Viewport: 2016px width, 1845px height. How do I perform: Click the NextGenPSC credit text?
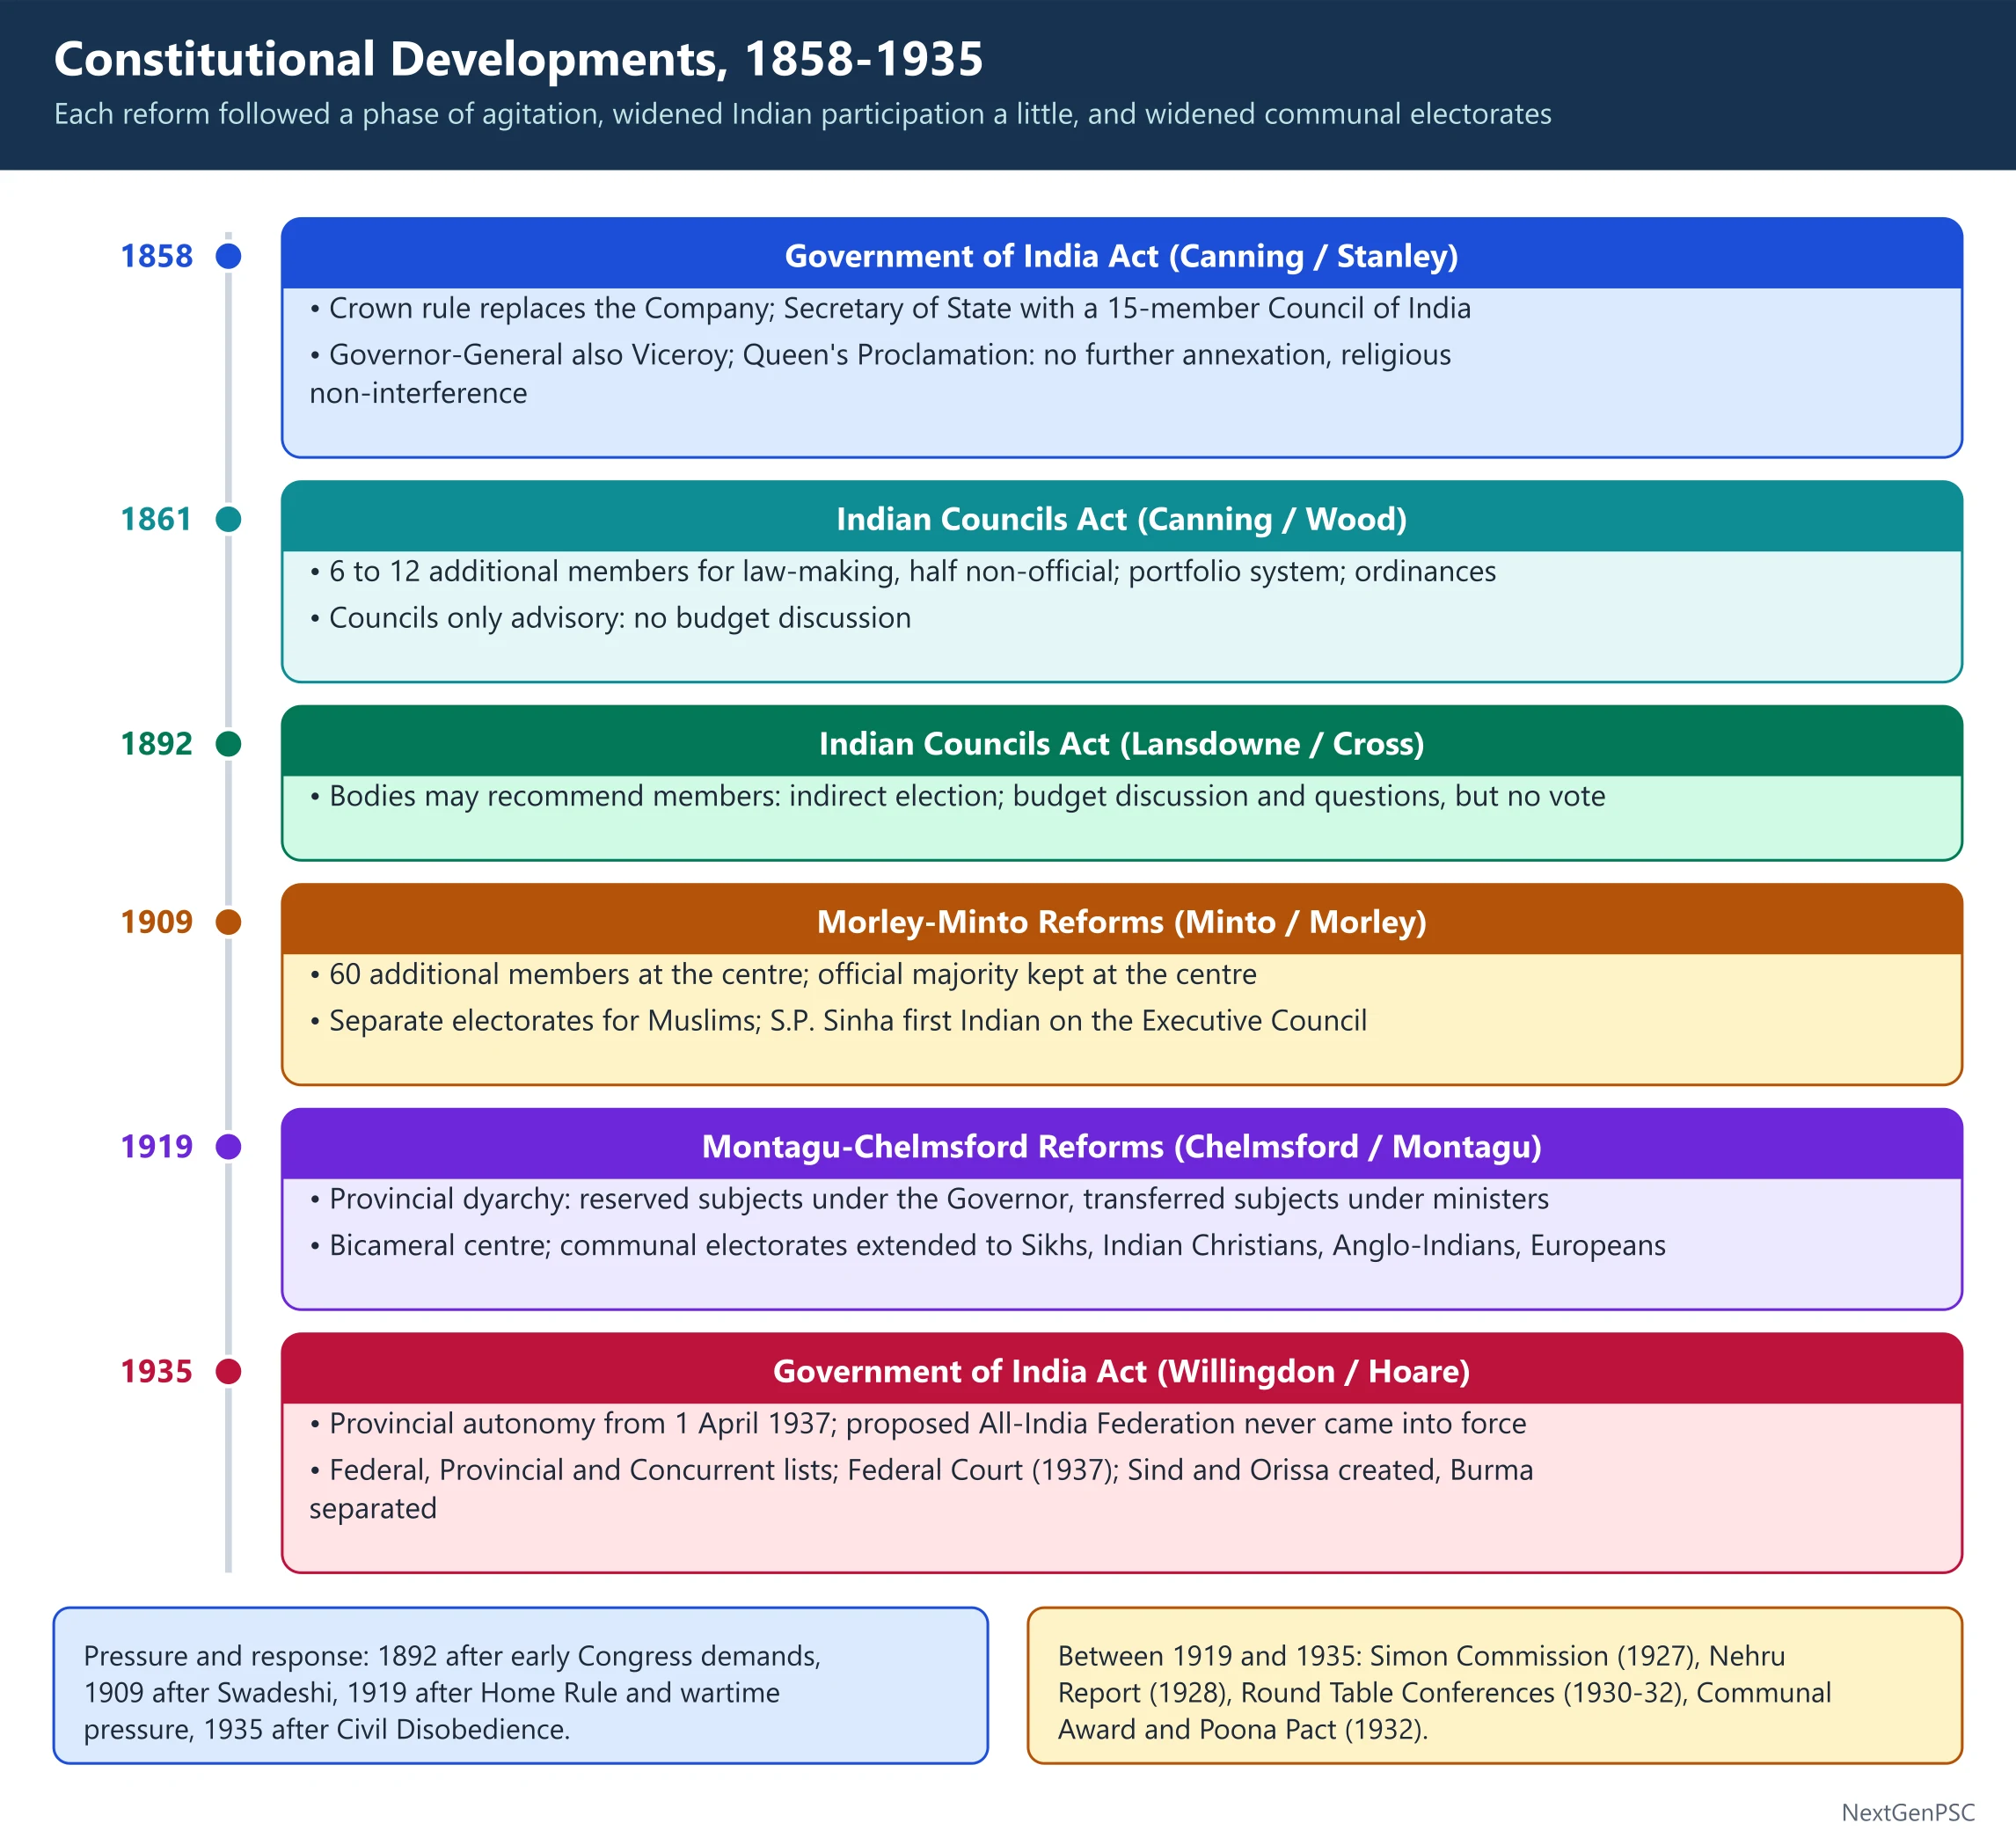point(1908,1813)
